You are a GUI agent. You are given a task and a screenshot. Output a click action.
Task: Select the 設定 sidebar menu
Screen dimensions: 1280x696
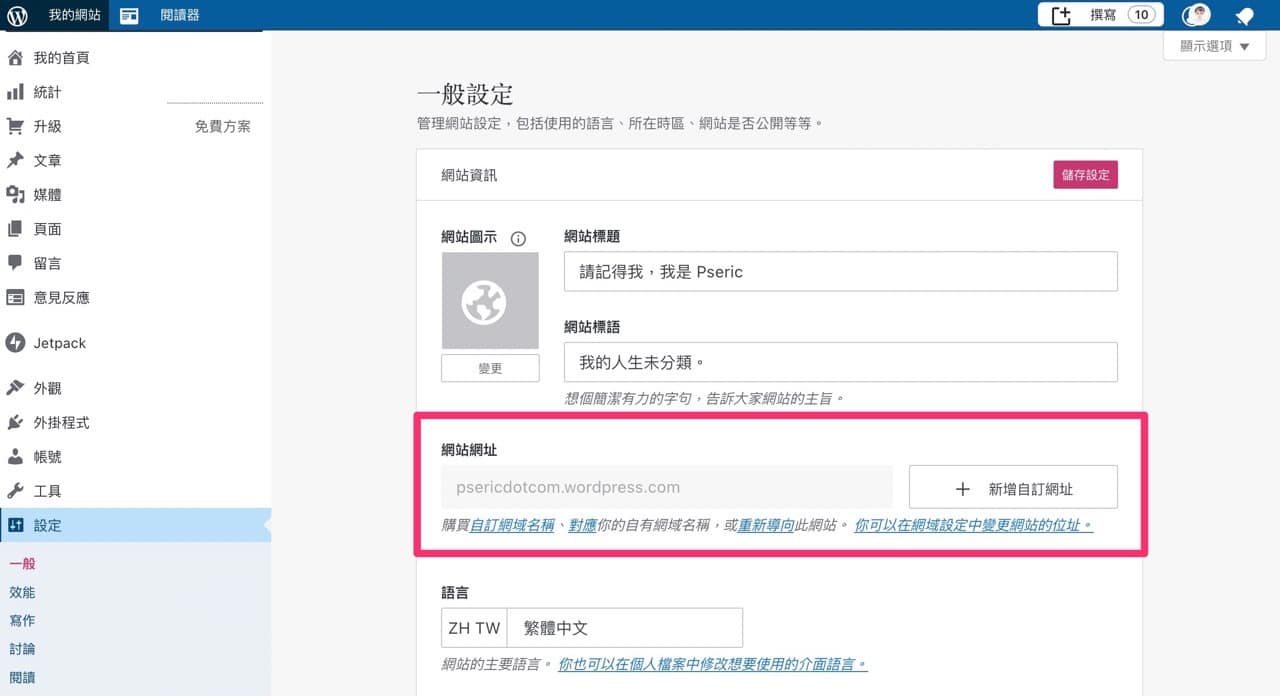tap(135, 525)
